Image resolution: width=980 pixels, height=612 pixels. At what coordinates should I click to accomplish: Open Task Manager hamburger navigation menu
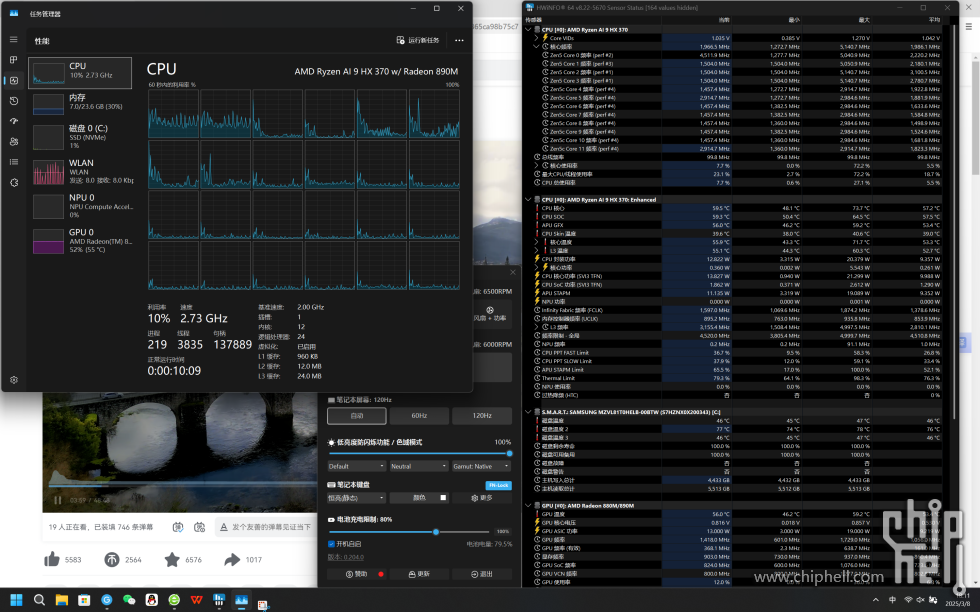click(14, 39)
